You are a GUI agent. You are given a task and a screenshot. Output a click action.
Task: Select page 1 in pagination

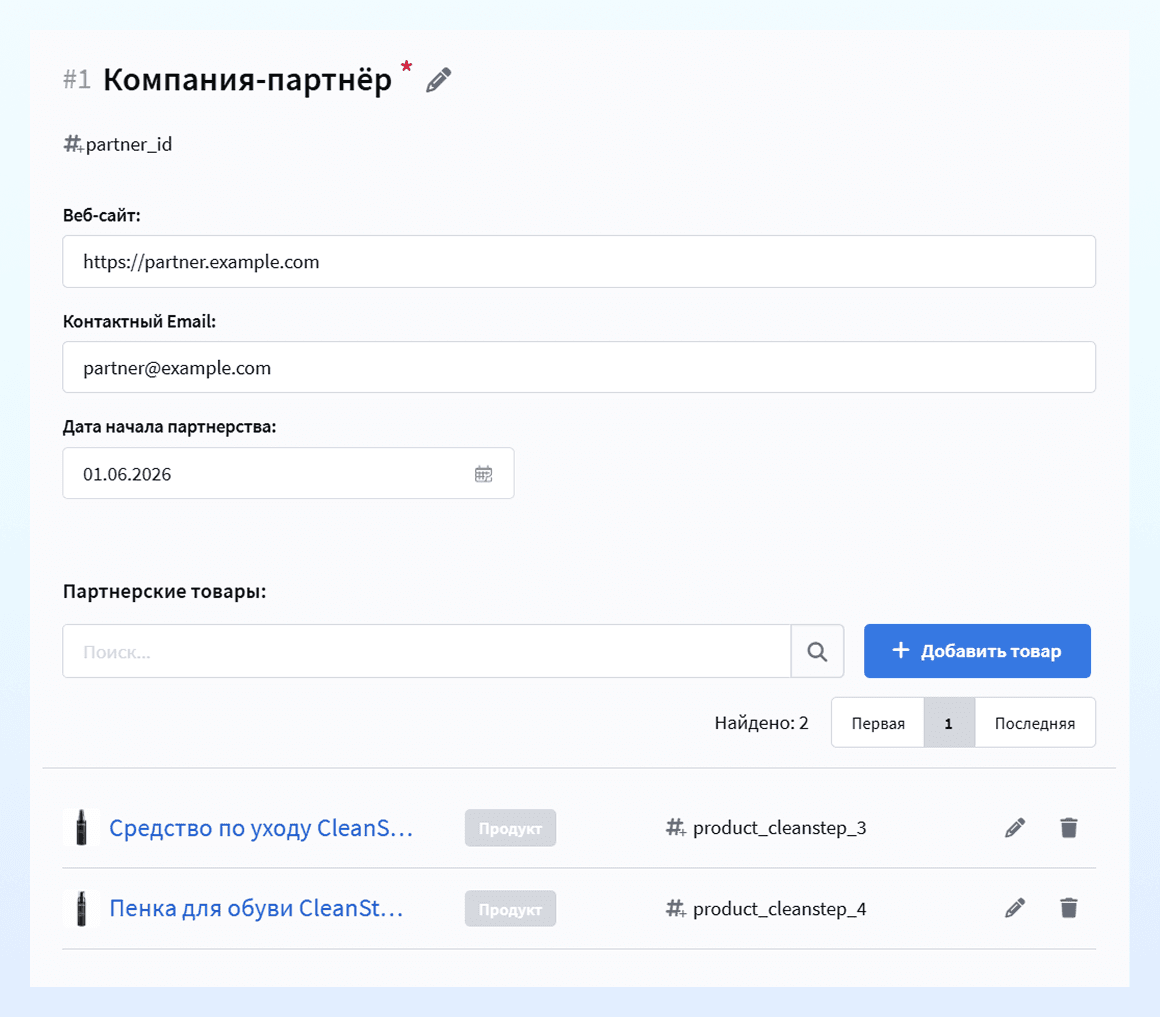tap(948, 723)
